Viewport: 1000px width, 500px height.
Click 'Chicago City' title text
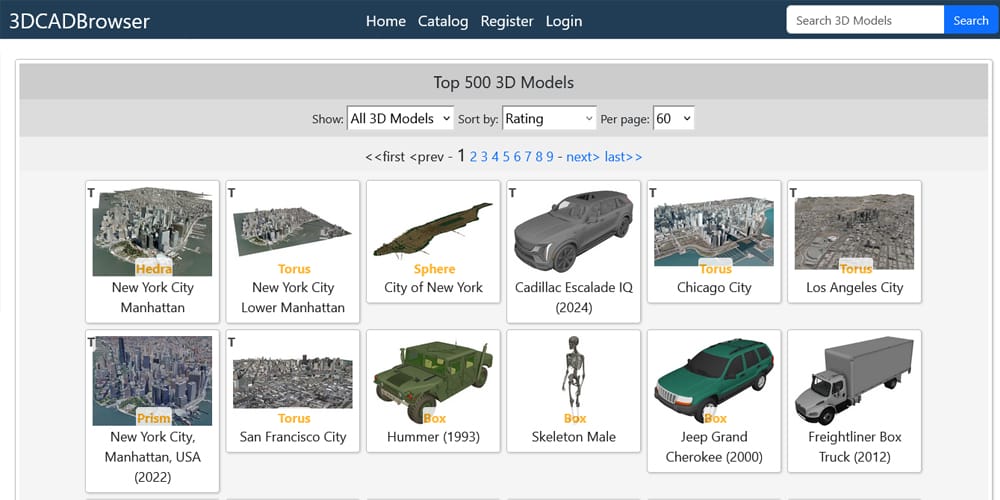[x=714, y=288]
